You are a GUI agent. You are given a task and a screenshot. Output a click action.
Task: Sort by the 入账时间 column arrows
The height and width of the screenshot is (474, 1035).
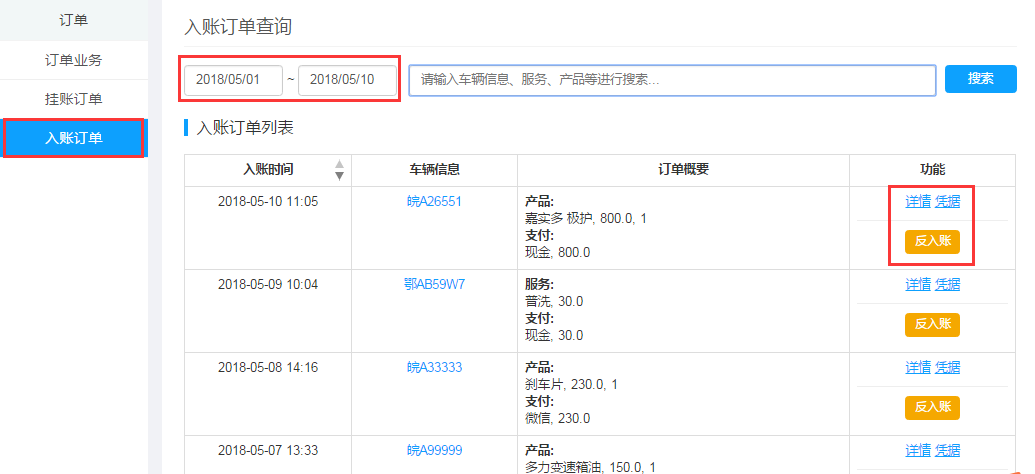(339, 170)
